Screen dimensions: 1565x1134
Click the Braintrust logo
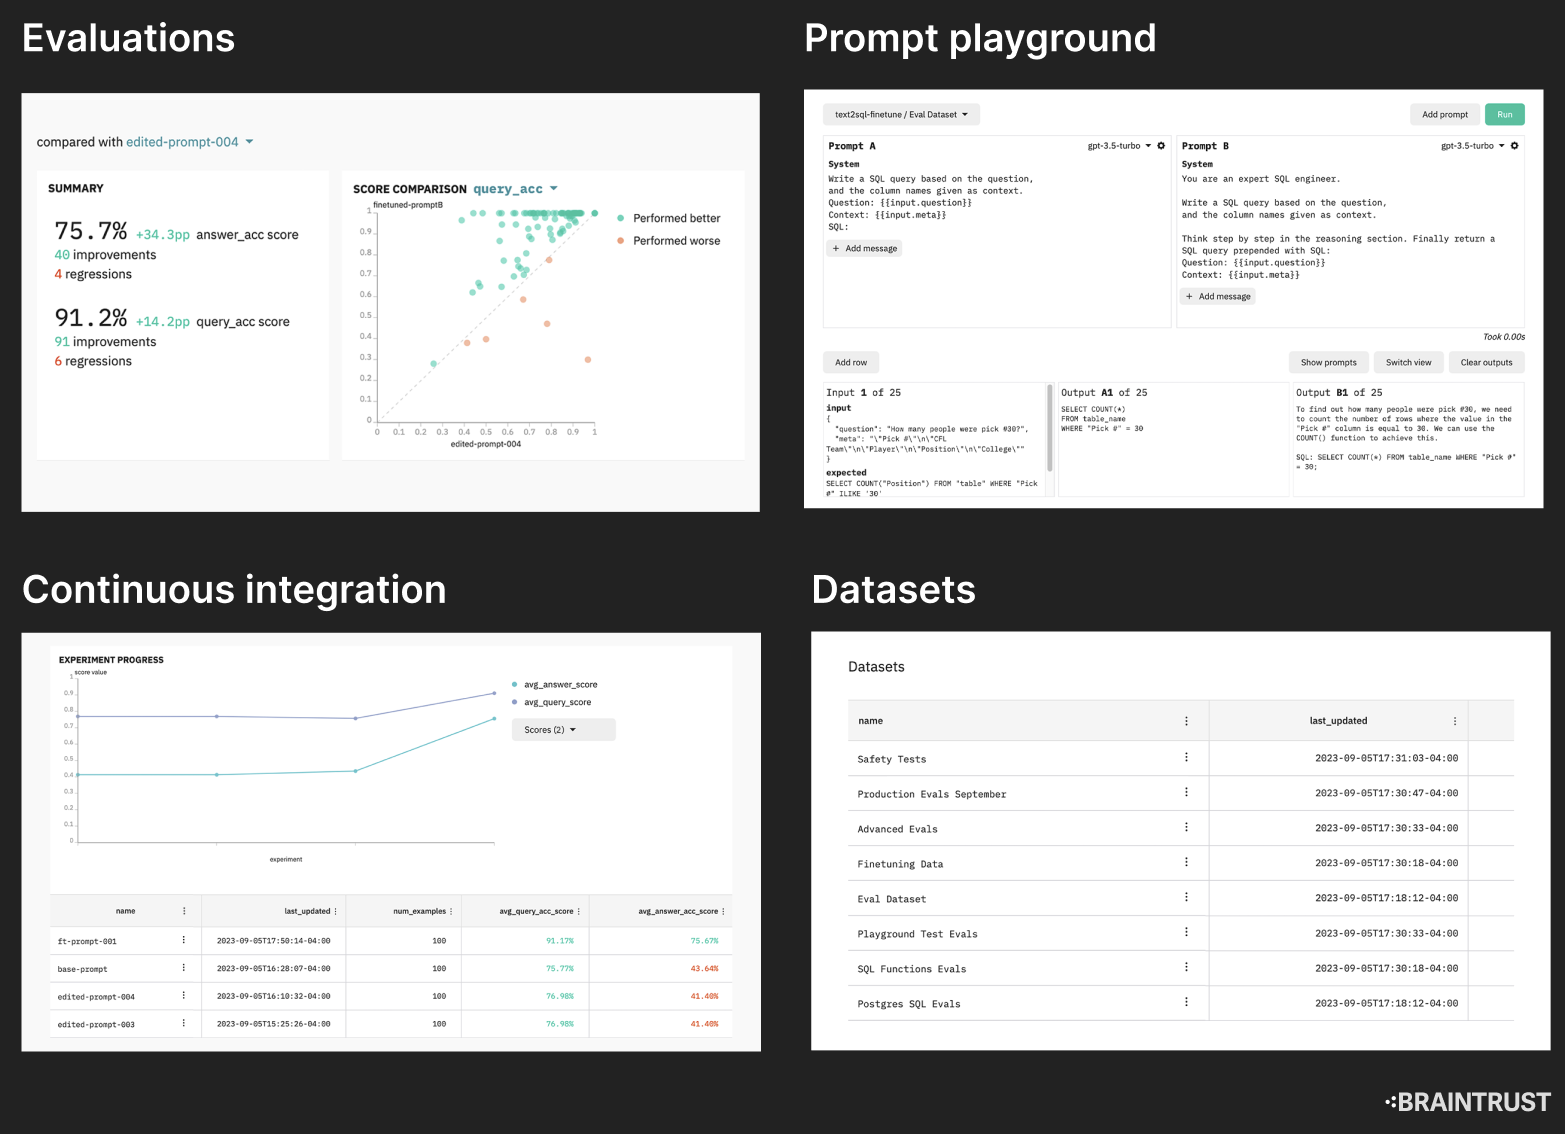coord(1470,1101)
